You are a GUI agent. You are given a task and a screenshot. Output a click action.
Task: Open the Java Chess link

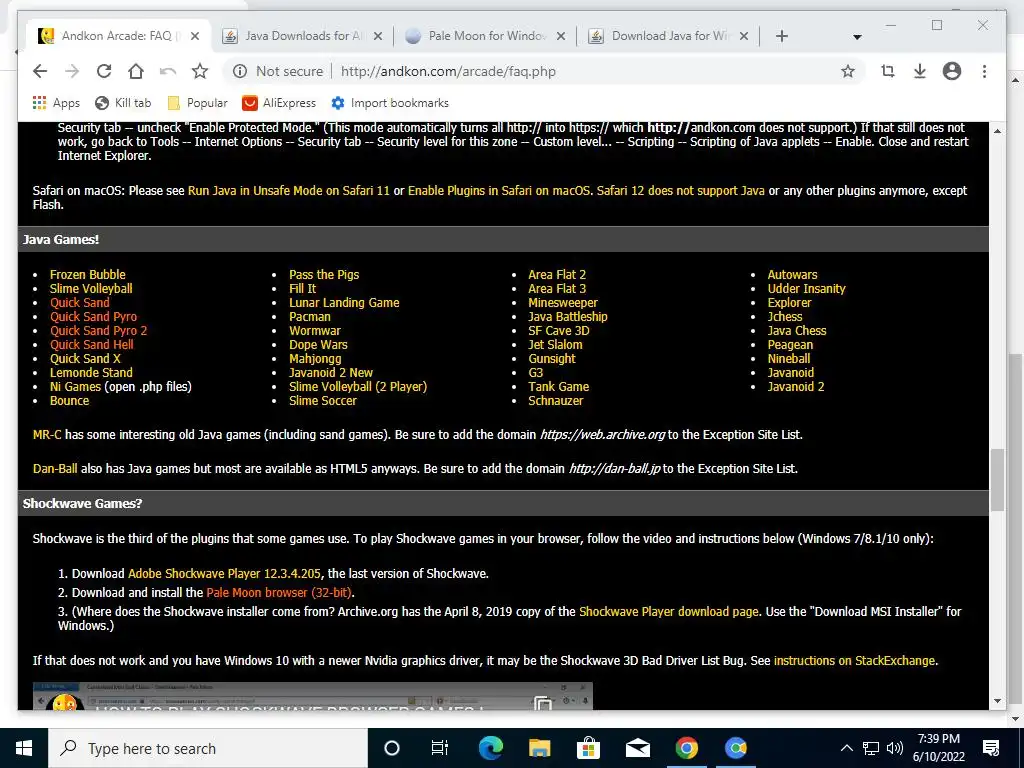[797, 330]
